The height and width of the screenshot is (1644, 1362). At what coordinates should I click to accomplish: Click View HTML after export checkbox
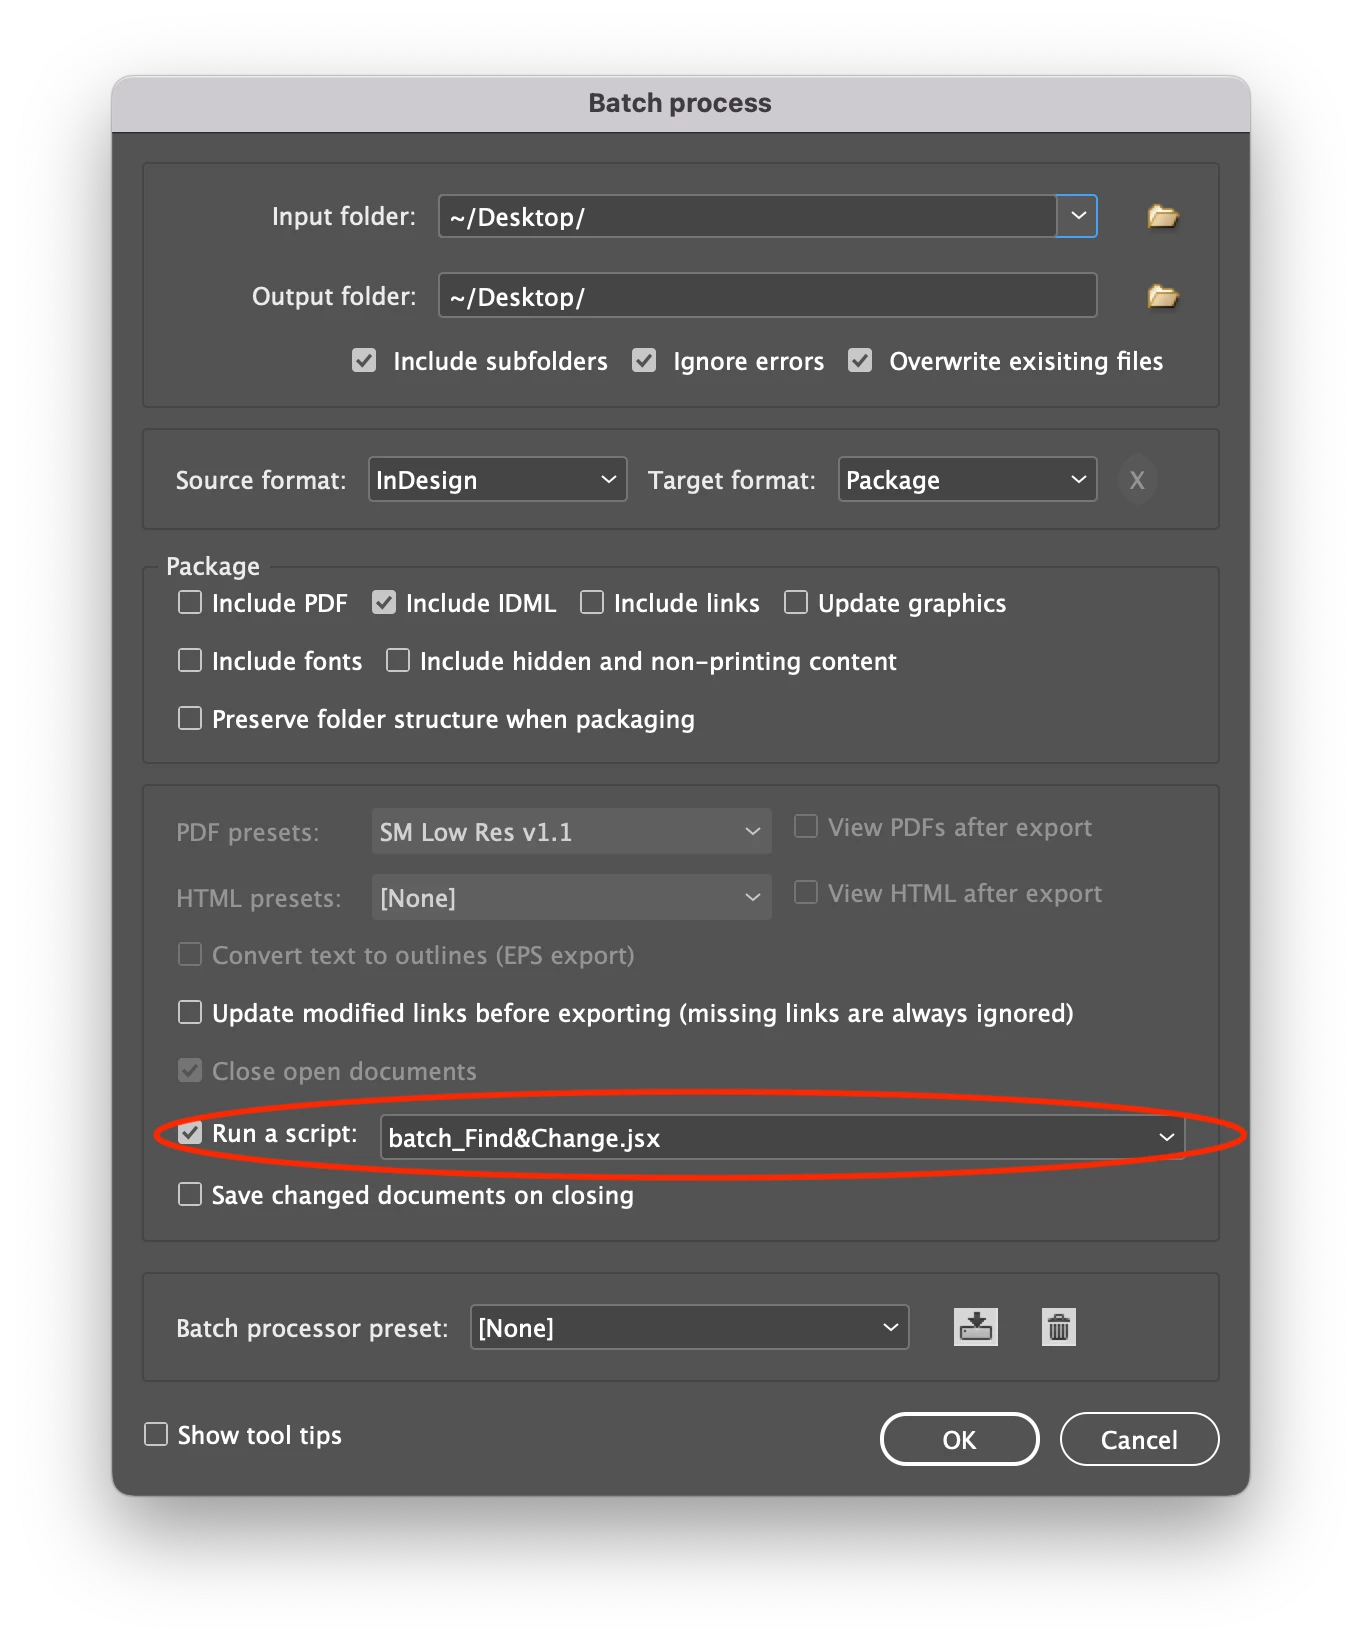pos(806,892)
